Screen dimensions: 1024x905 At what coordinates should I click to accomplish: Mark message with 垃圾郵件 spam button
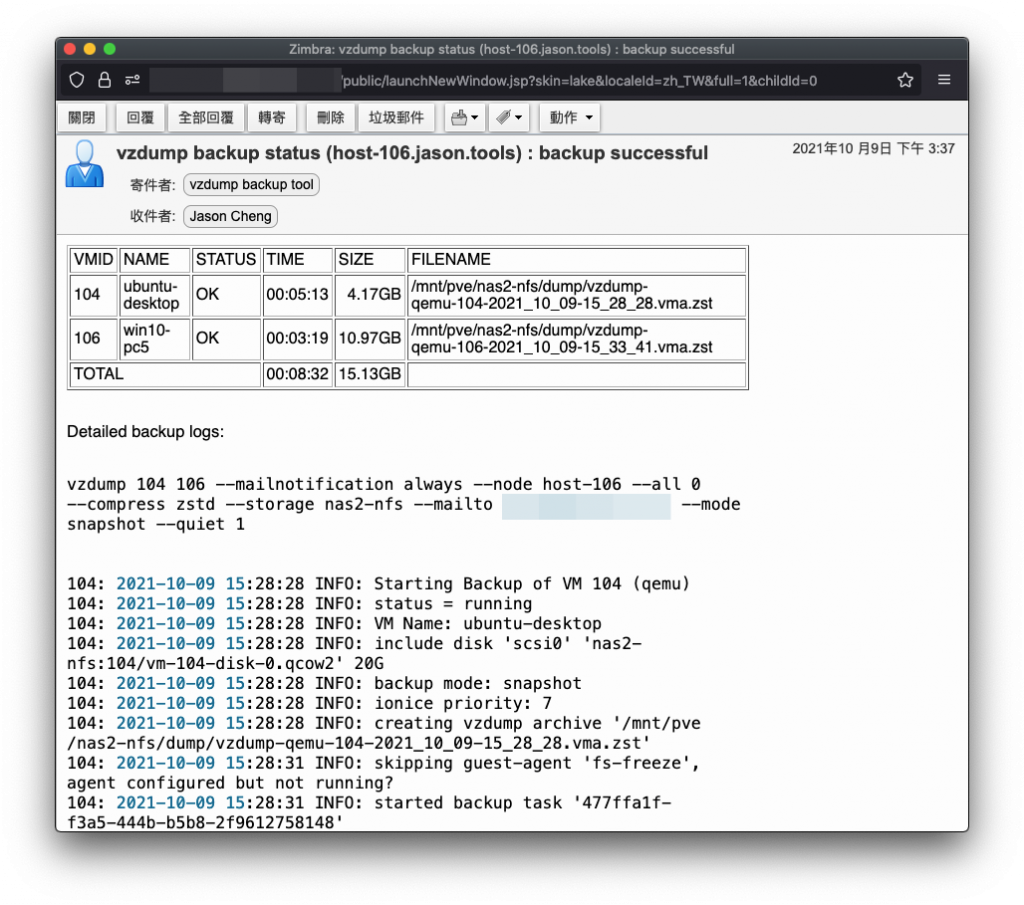[x=396, y=118]
